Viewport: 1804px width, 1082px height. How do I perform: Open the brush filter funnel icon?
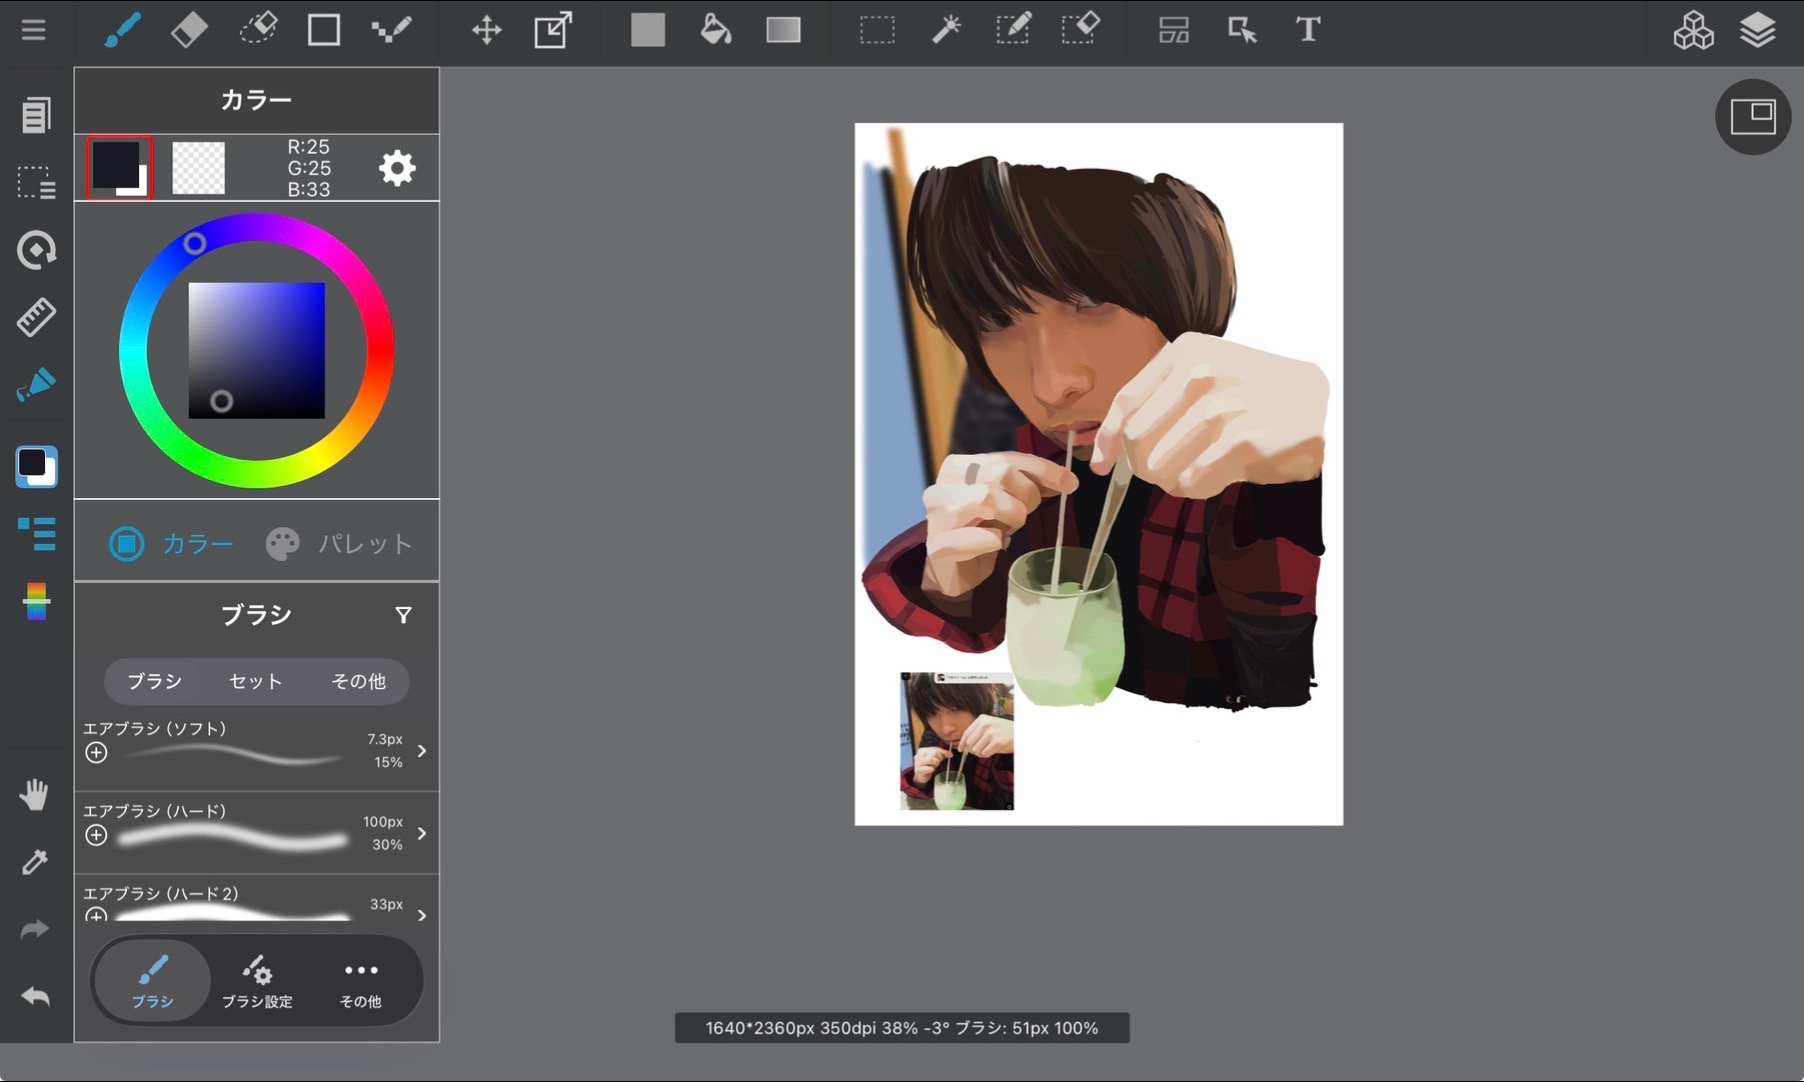(403, 615)
